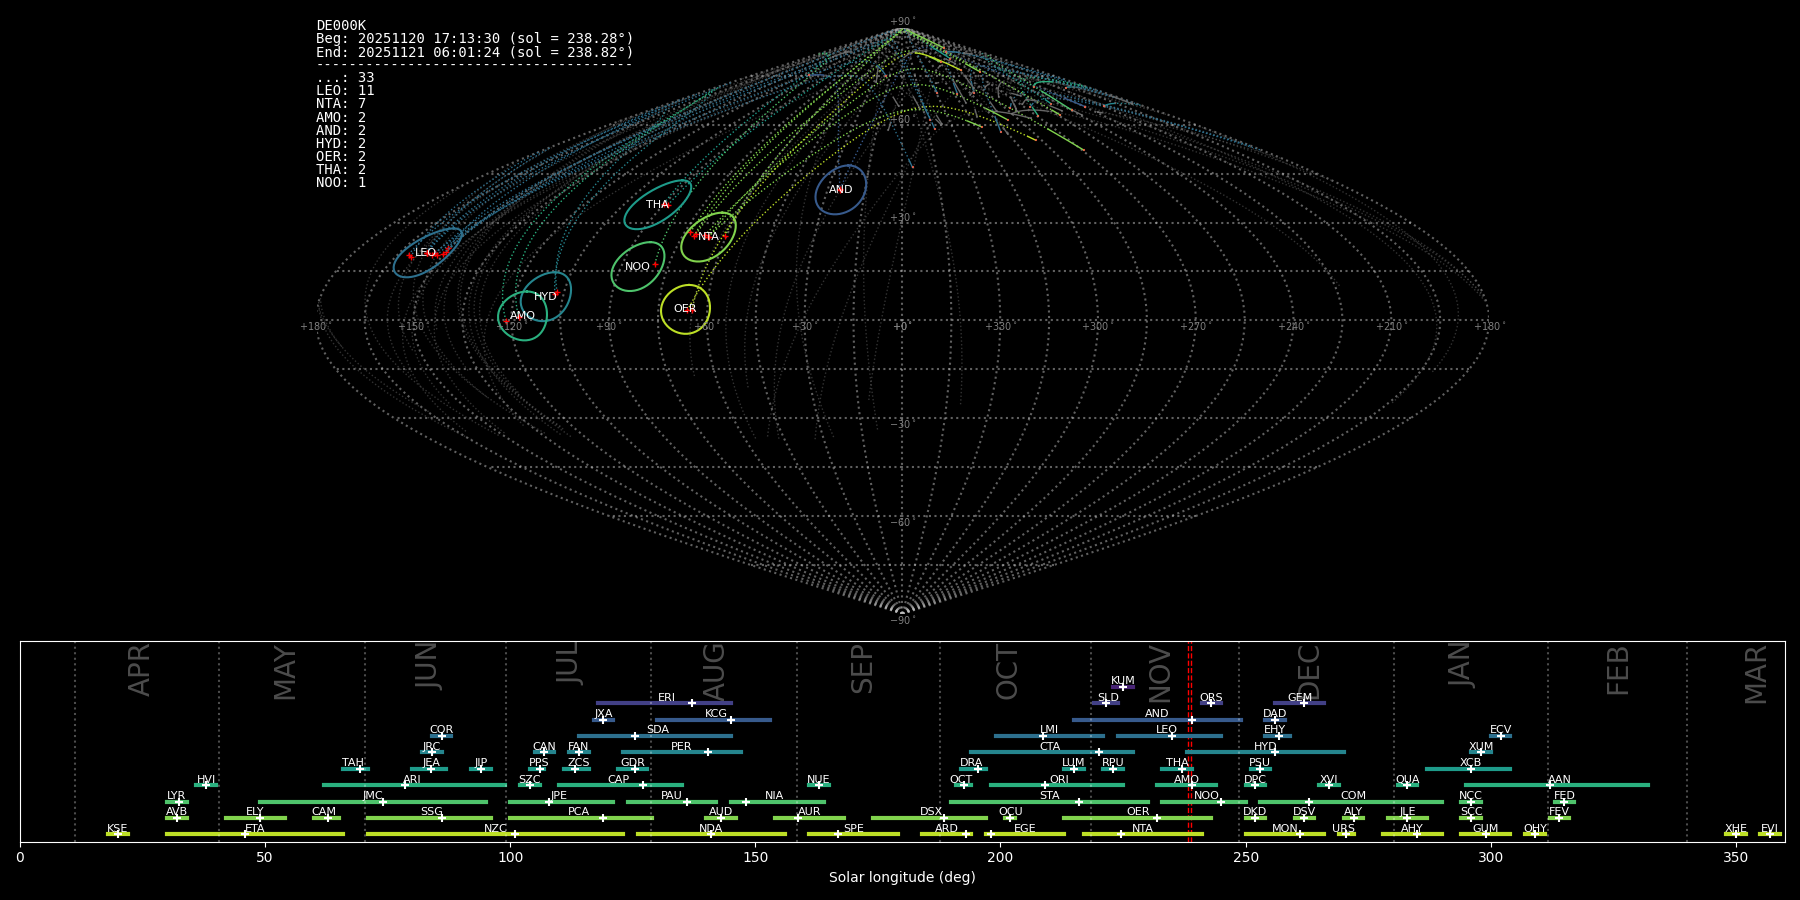The image size is (1800, 900).
Task: Click the THA radiant ellipse on sky map
Action: click(x=657, y=205)
